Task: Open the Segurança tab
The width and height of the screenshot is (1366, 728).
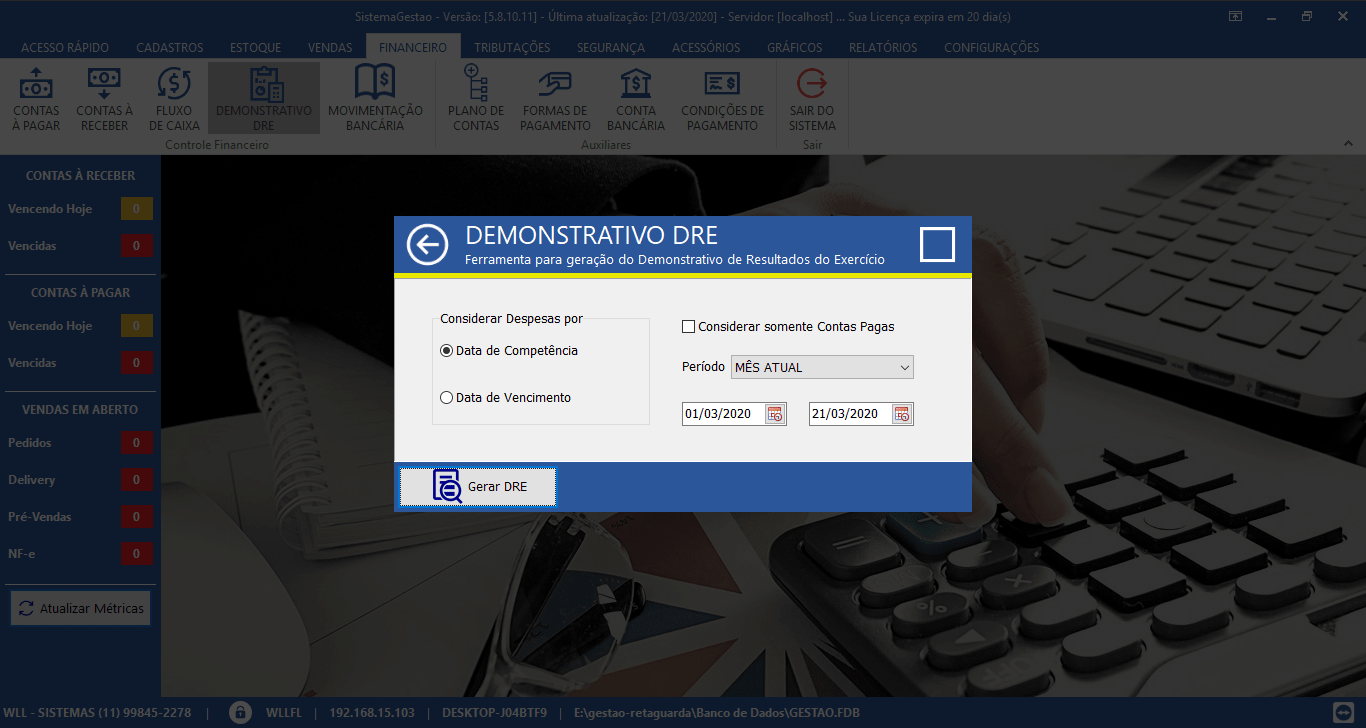Action: coord(611,47)
